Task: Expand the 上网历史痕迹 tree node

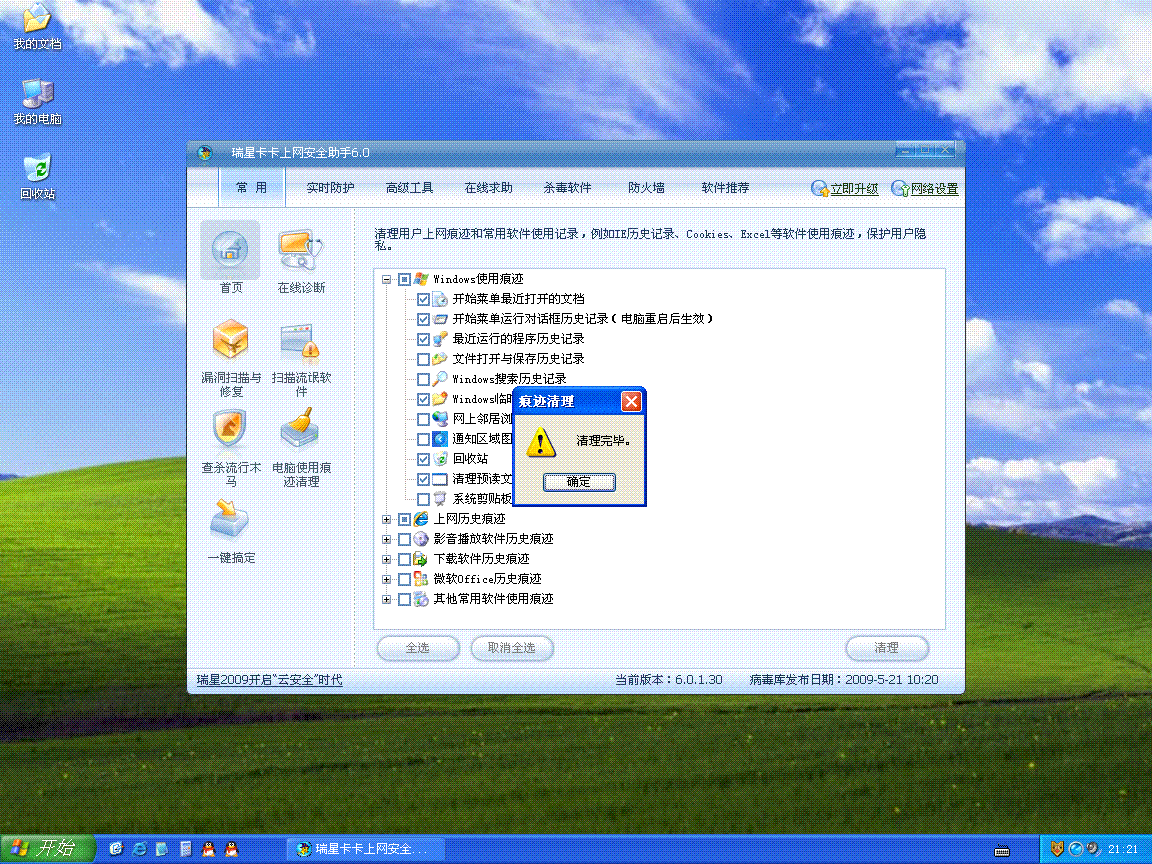Action: 386,519
